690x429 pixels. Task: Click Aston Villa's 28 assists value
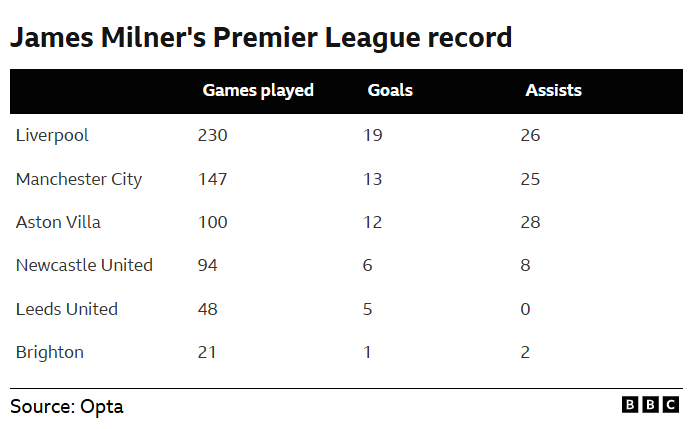pyautogui.click(x=530, y=222)
